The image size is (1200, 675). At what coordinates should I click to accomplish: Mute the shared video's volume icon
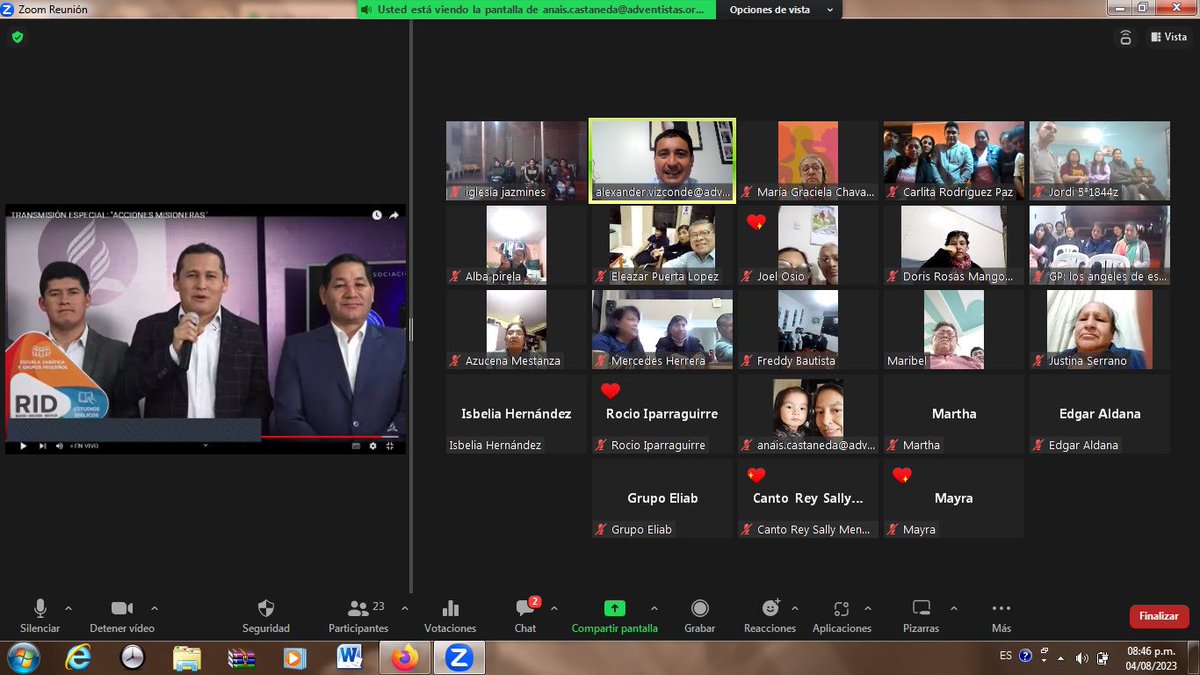click(x=59, y=446)
